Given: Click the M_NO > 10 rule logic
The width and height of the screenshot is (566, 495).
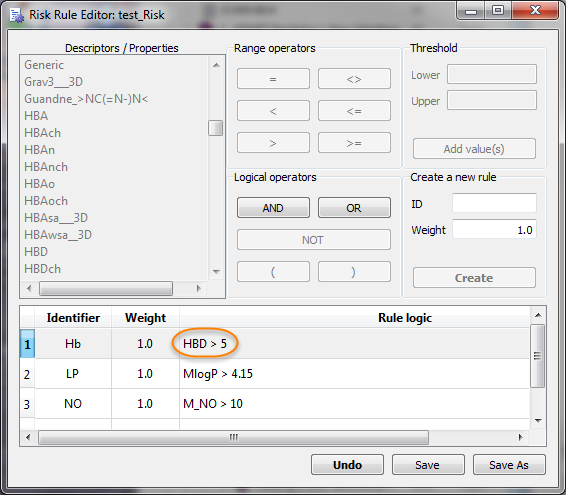Looking at the screenshot, I should pos(213,404).
